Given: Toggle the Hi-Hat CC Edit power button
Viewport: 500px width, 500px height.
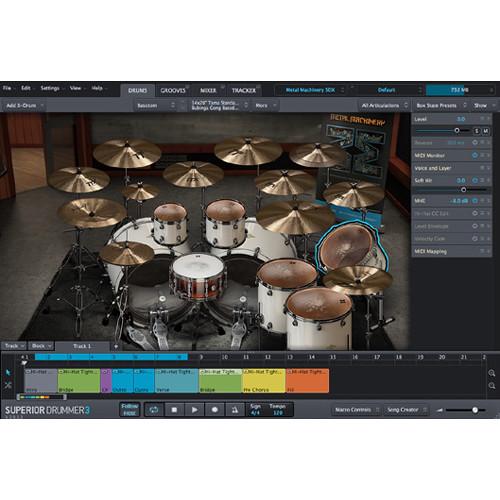Looking at the screenshot, I should (475, 213).
